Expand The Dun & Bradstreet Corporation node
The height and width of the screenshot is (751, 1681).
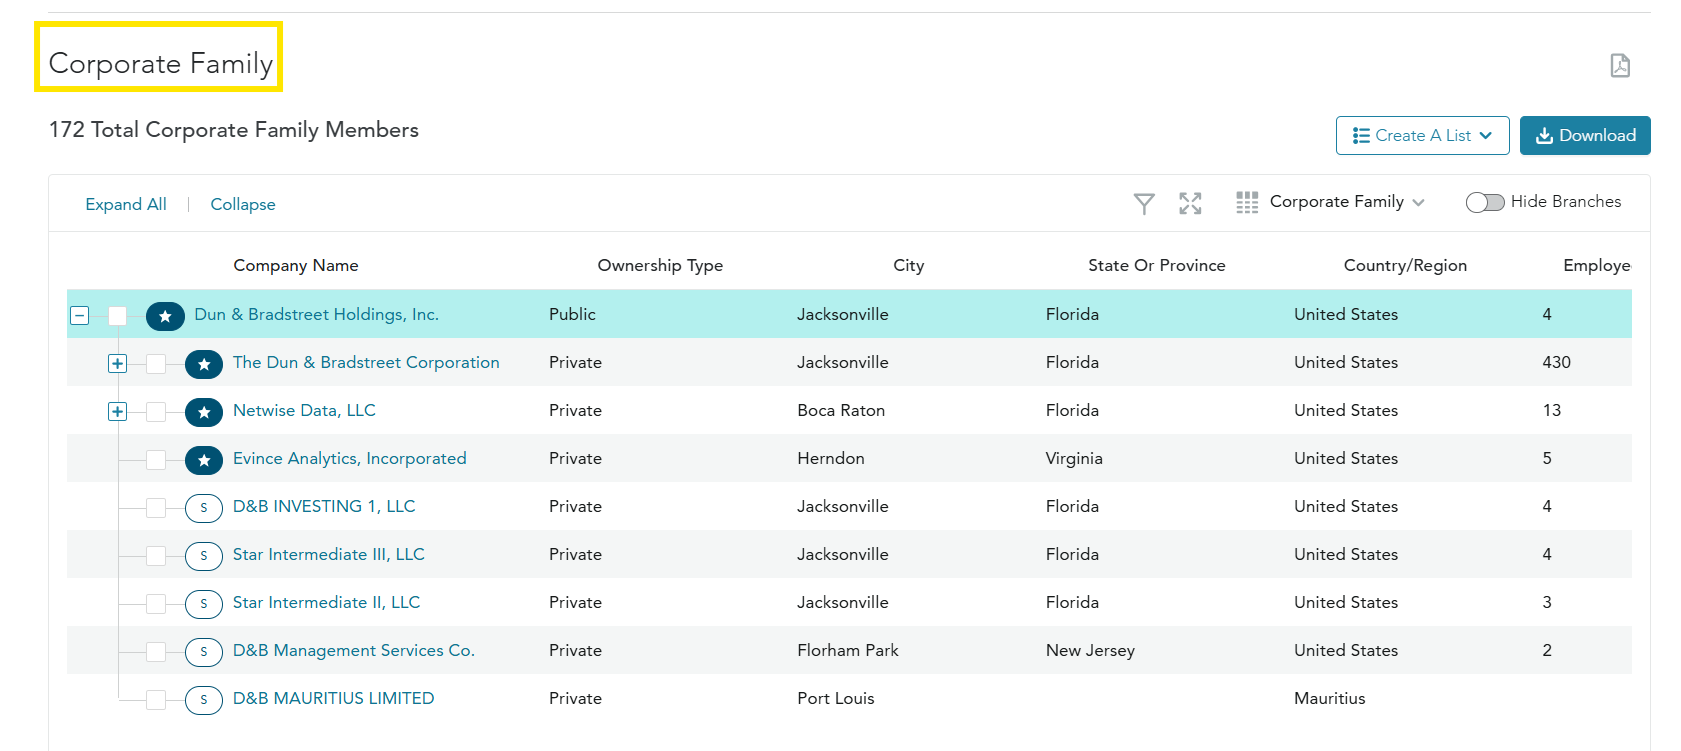(x=118, y=364)
